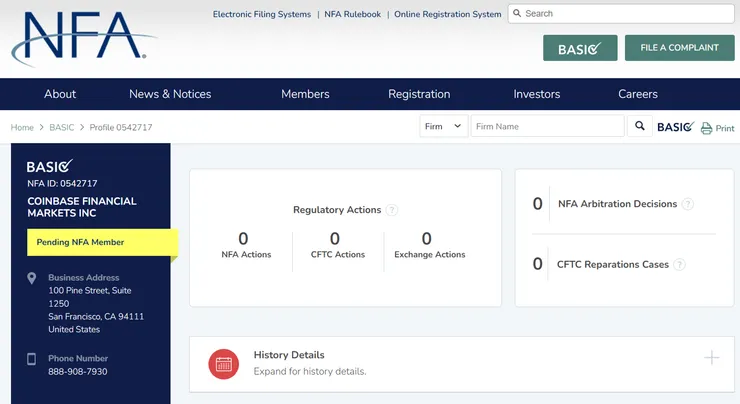Open the Registration menu

click(419, 94)
